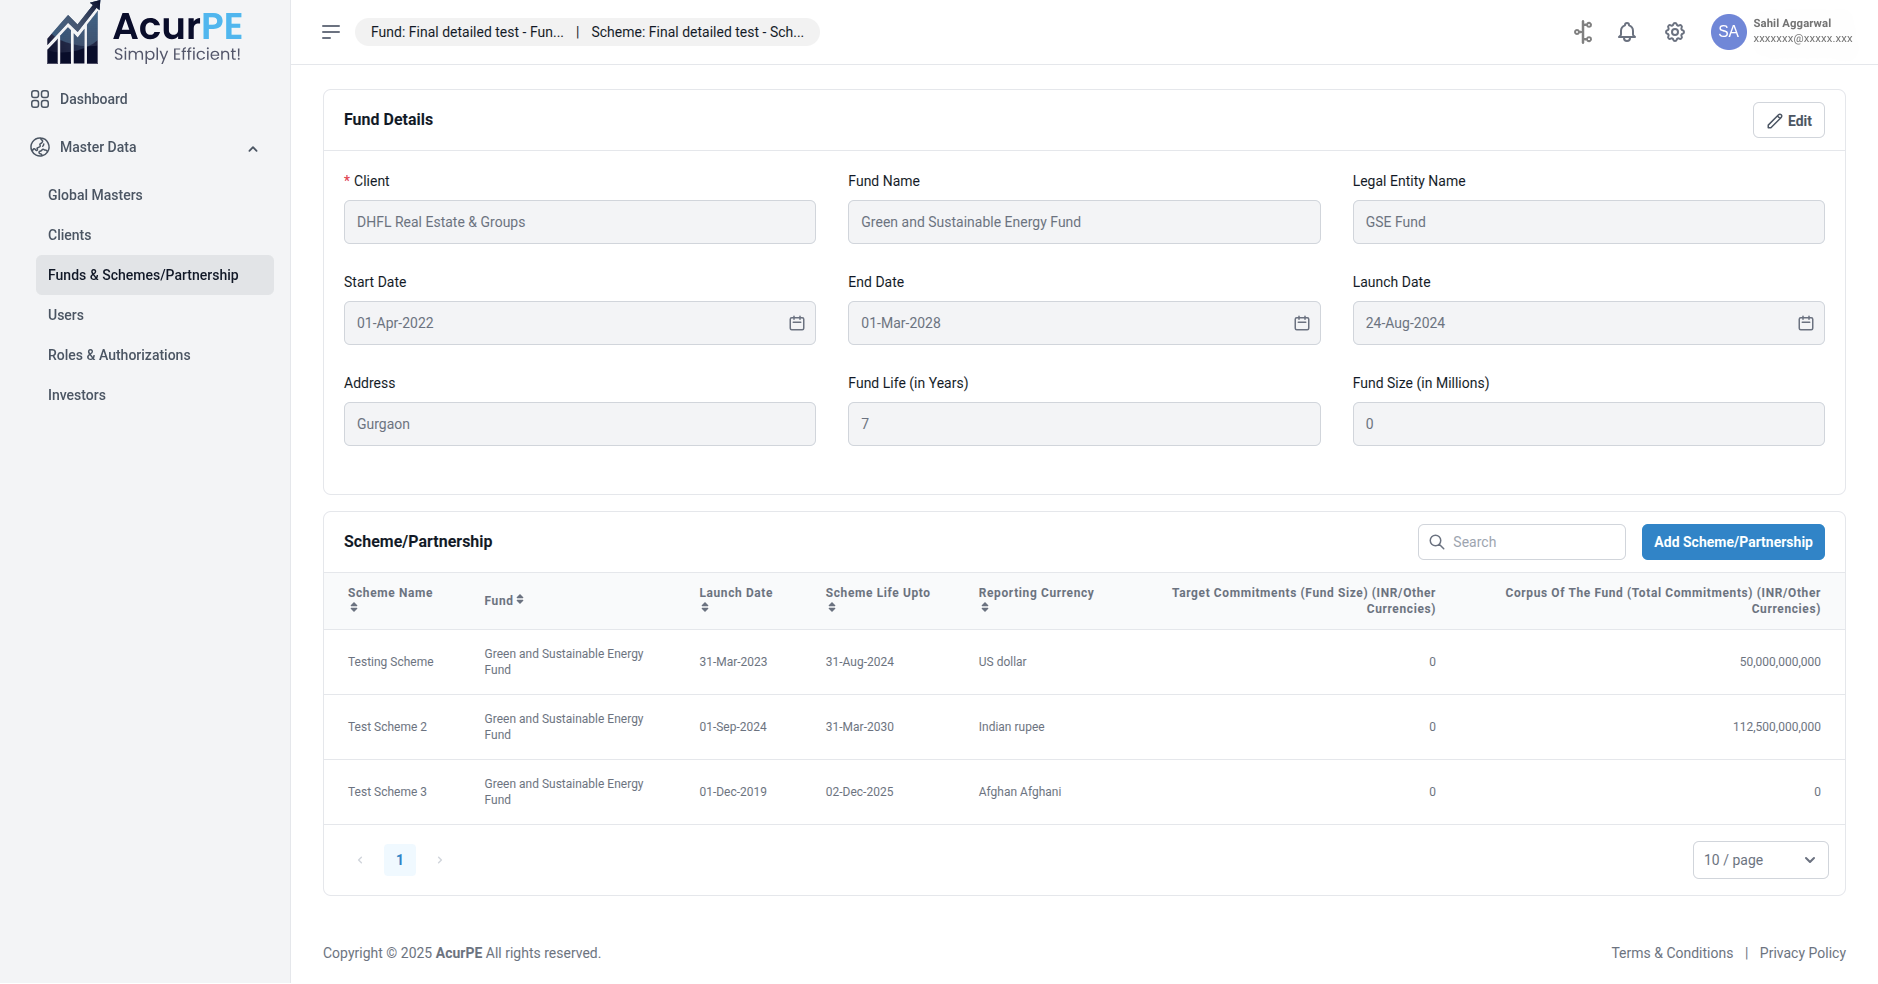Open the Start Date calendar icon
Image resolution: width=1878 pixels, height=984 pixels.
(797, 323)
